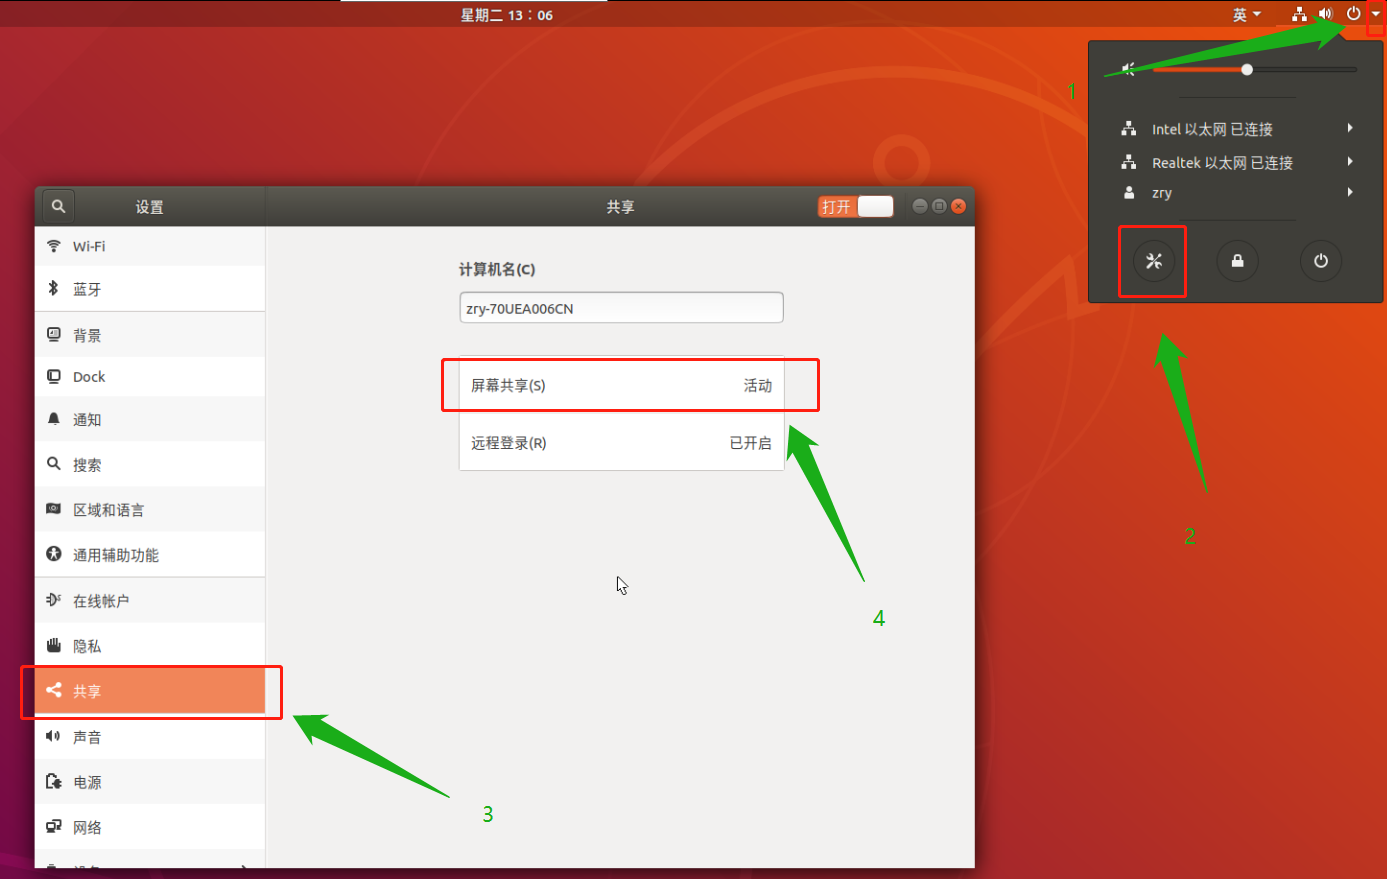Screen dimensions: 1387x879
Task: Open the 电源 settings section
Action: [87, 782]
